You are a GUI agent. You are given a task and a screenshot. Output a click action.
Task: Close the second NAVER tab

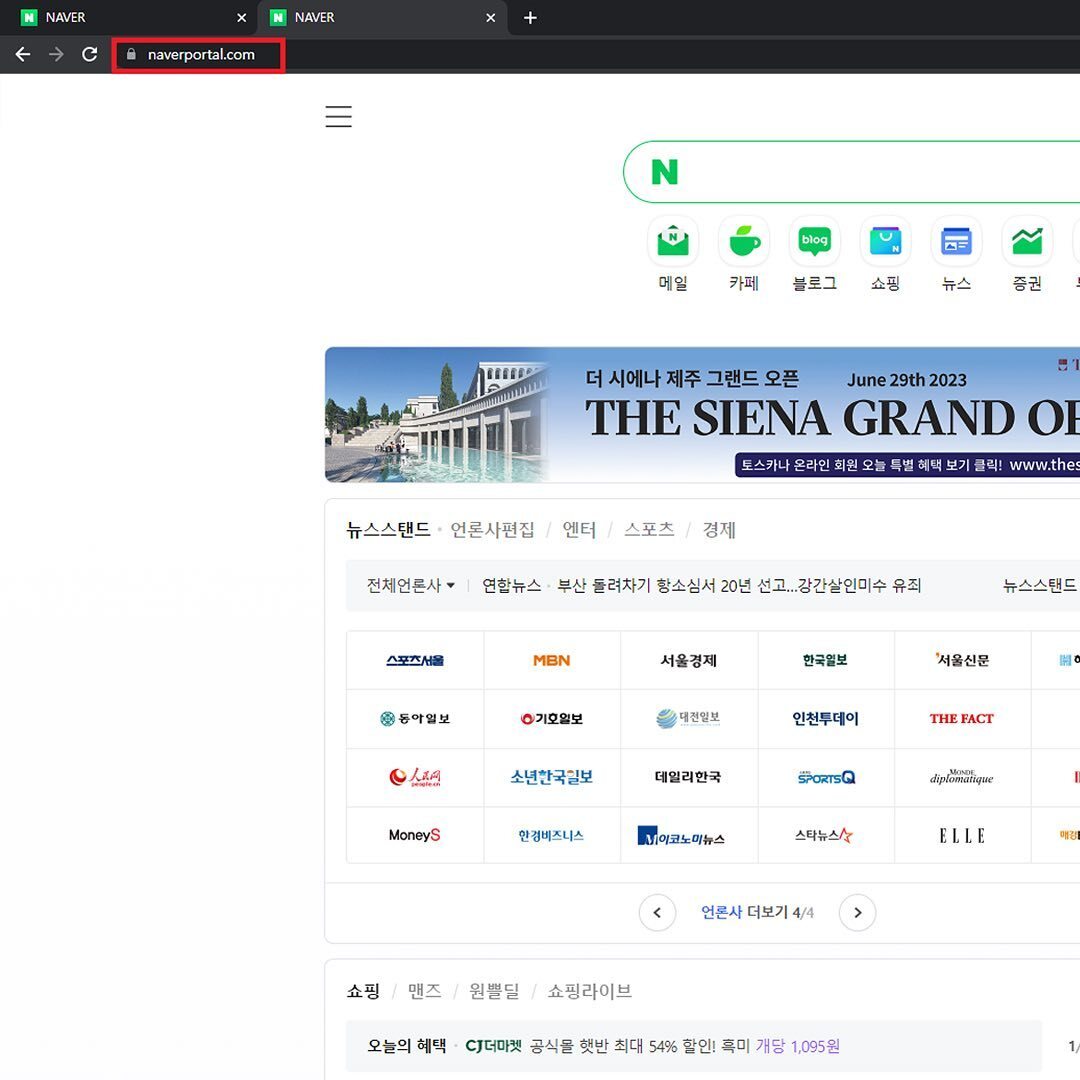coord(490,18)
